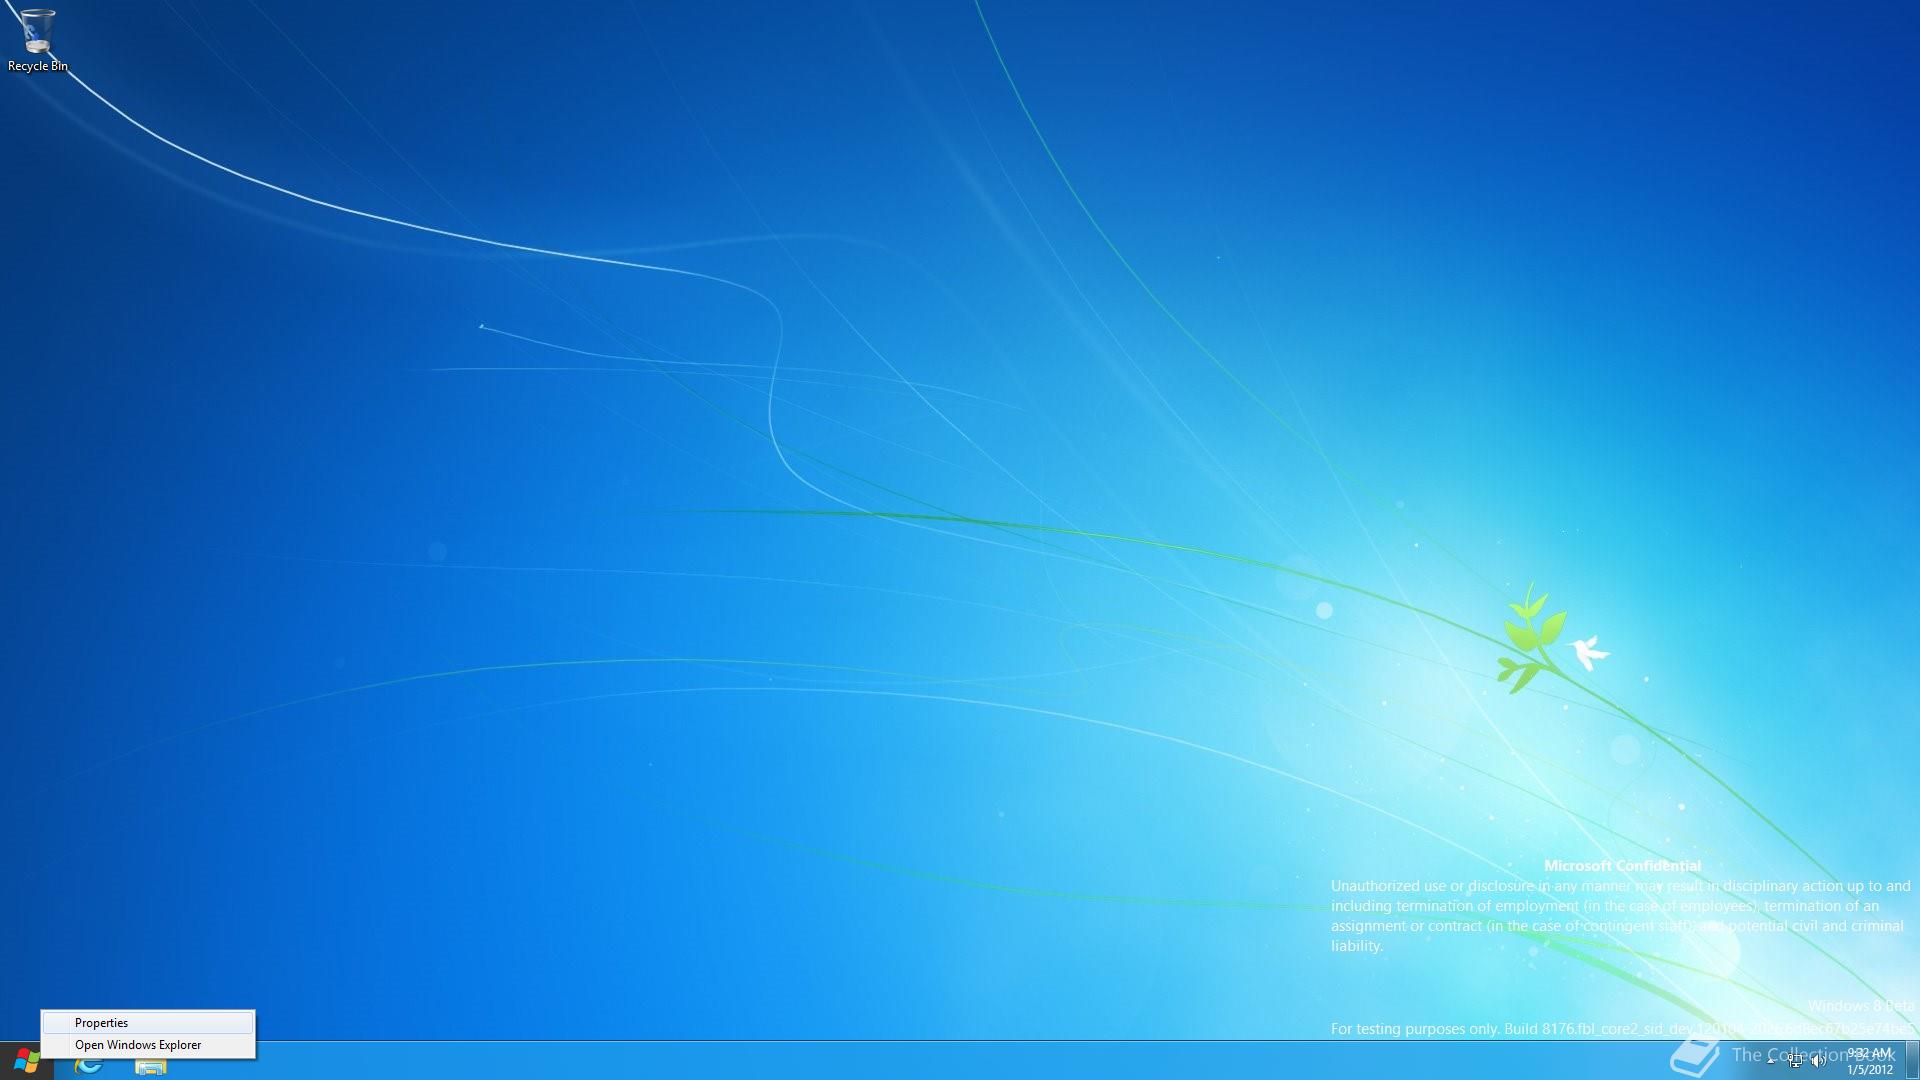Image resolution: width=1920 pixels, height=1080 pixels.
Task: Click the Windows 8 Beta watermark text
Action: 1860,1006
